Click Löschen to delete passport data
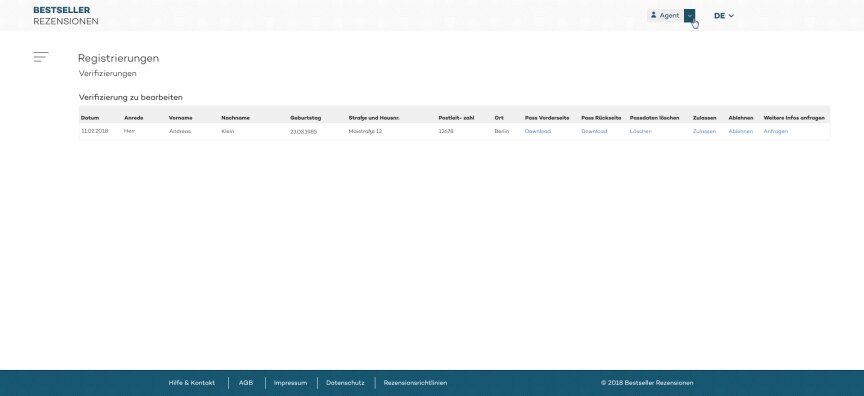The width and height of the screenshot is (864, 396). coord(640,131)
